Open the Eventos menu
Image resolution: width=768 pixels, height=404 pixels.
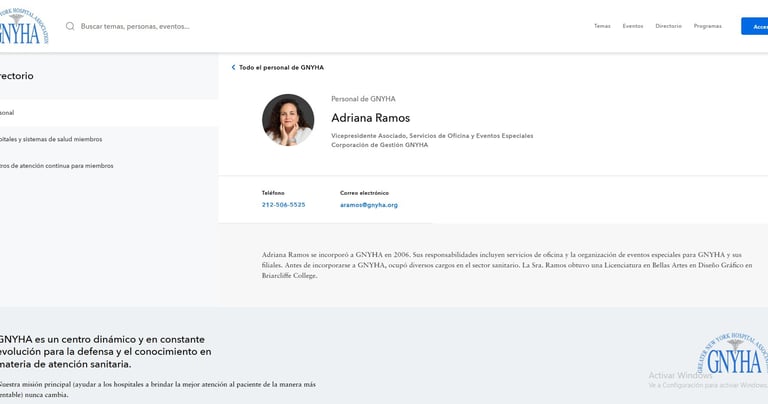pyautogui.click(x=633, y=26)
